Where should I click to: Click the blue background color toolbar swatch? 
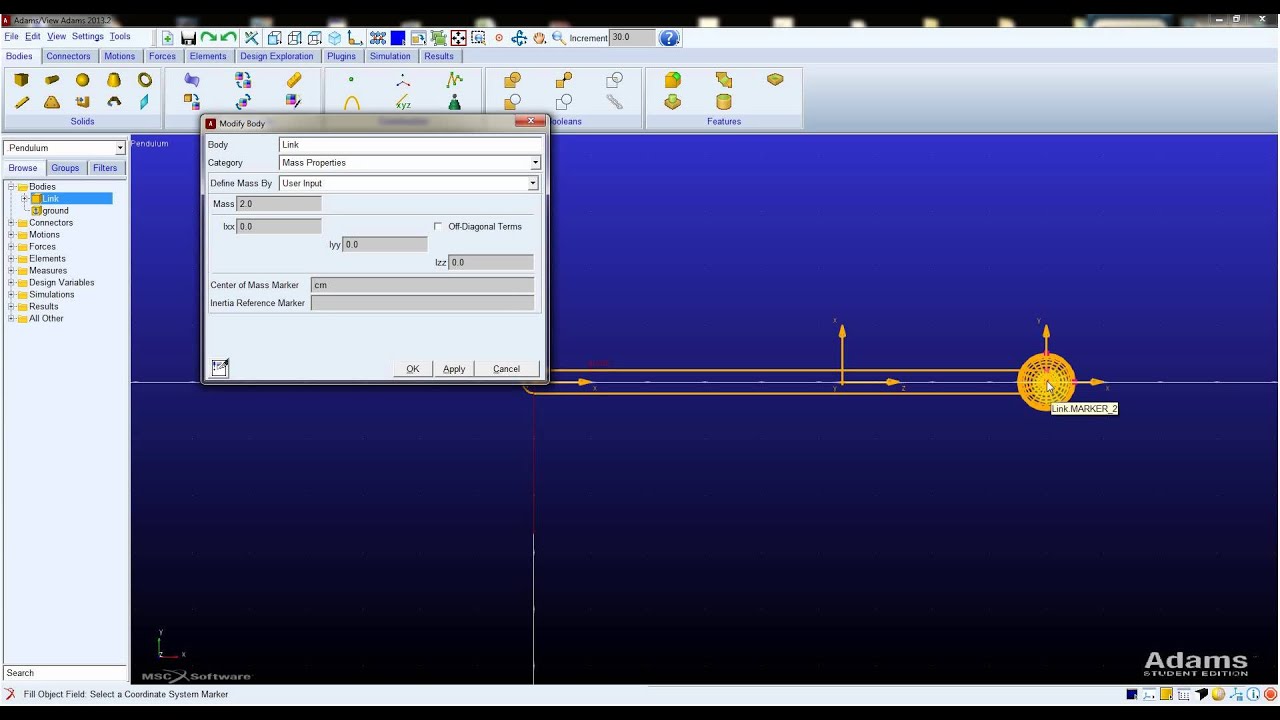click(x=398, y=38)
